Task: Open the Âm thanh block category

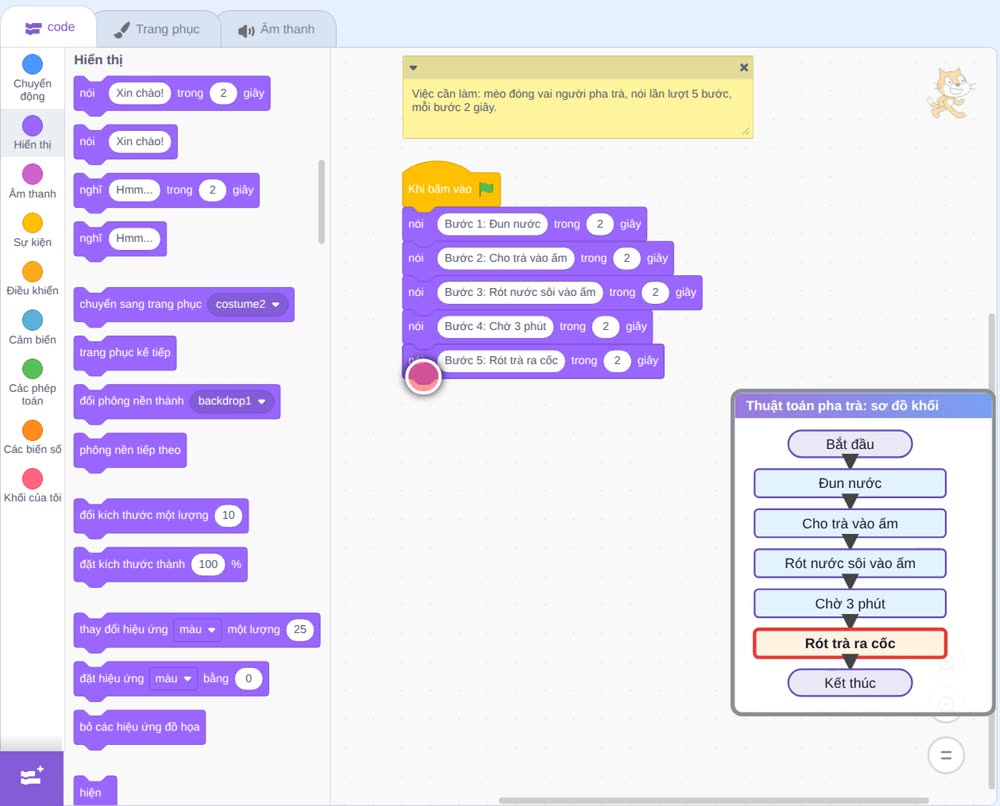Action: tap(33, 182)
